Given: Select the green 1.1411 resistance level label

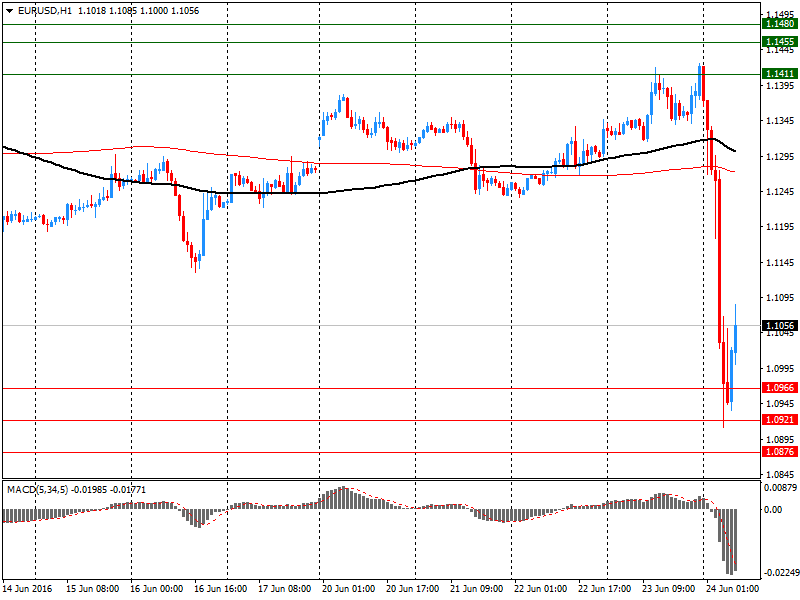Looking at the screenshot, I should point(780,73).
